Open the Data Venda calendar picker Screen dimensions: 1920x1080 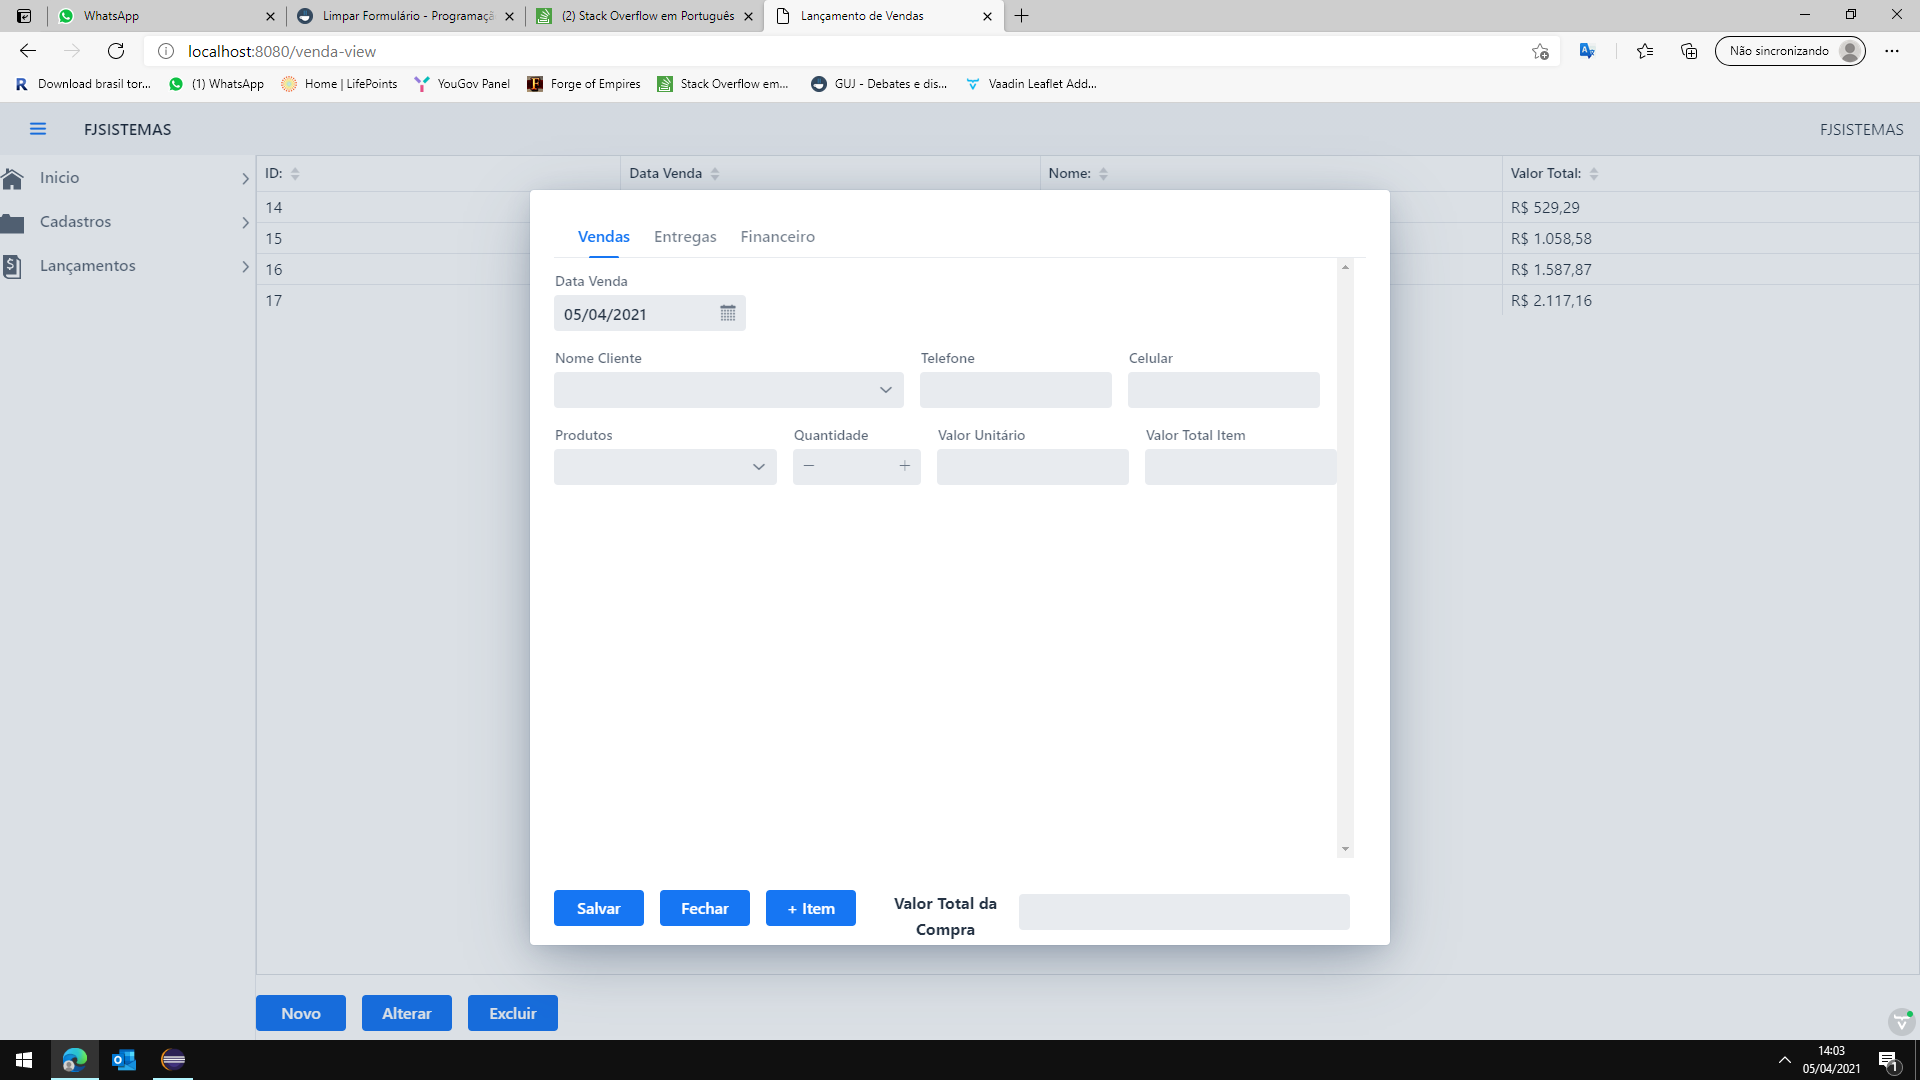pos(727,313)
